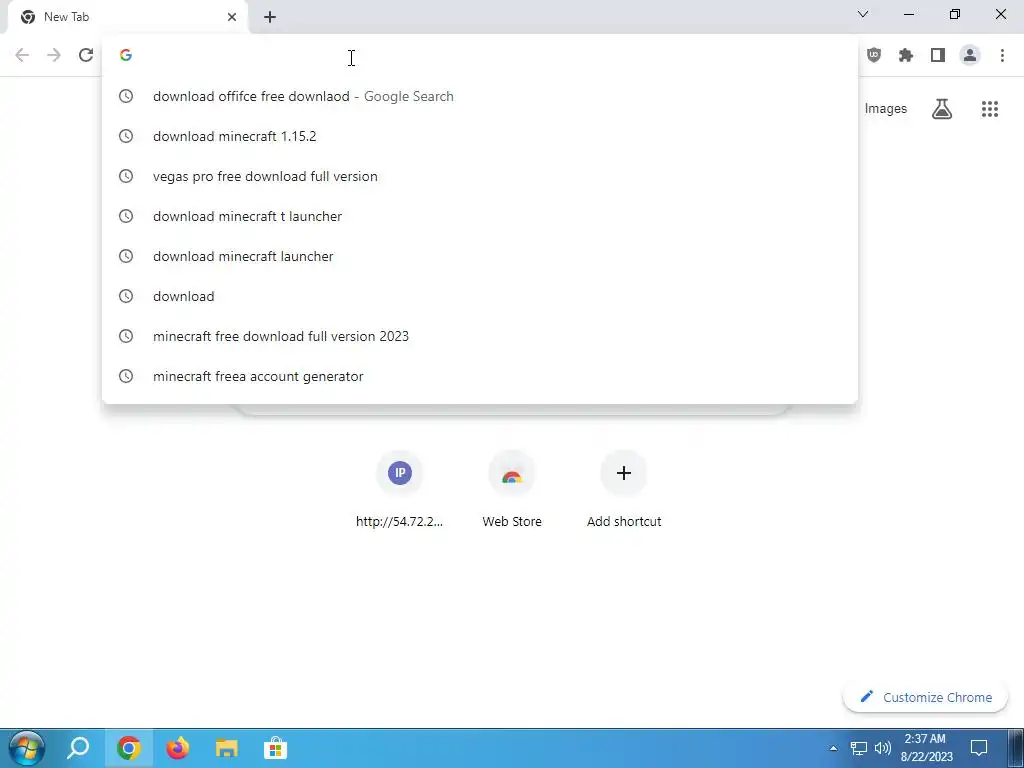This screenshot has width=1024, height=768.
Task: Launch Firefox from the taskbar
Action: coord(178,748)
